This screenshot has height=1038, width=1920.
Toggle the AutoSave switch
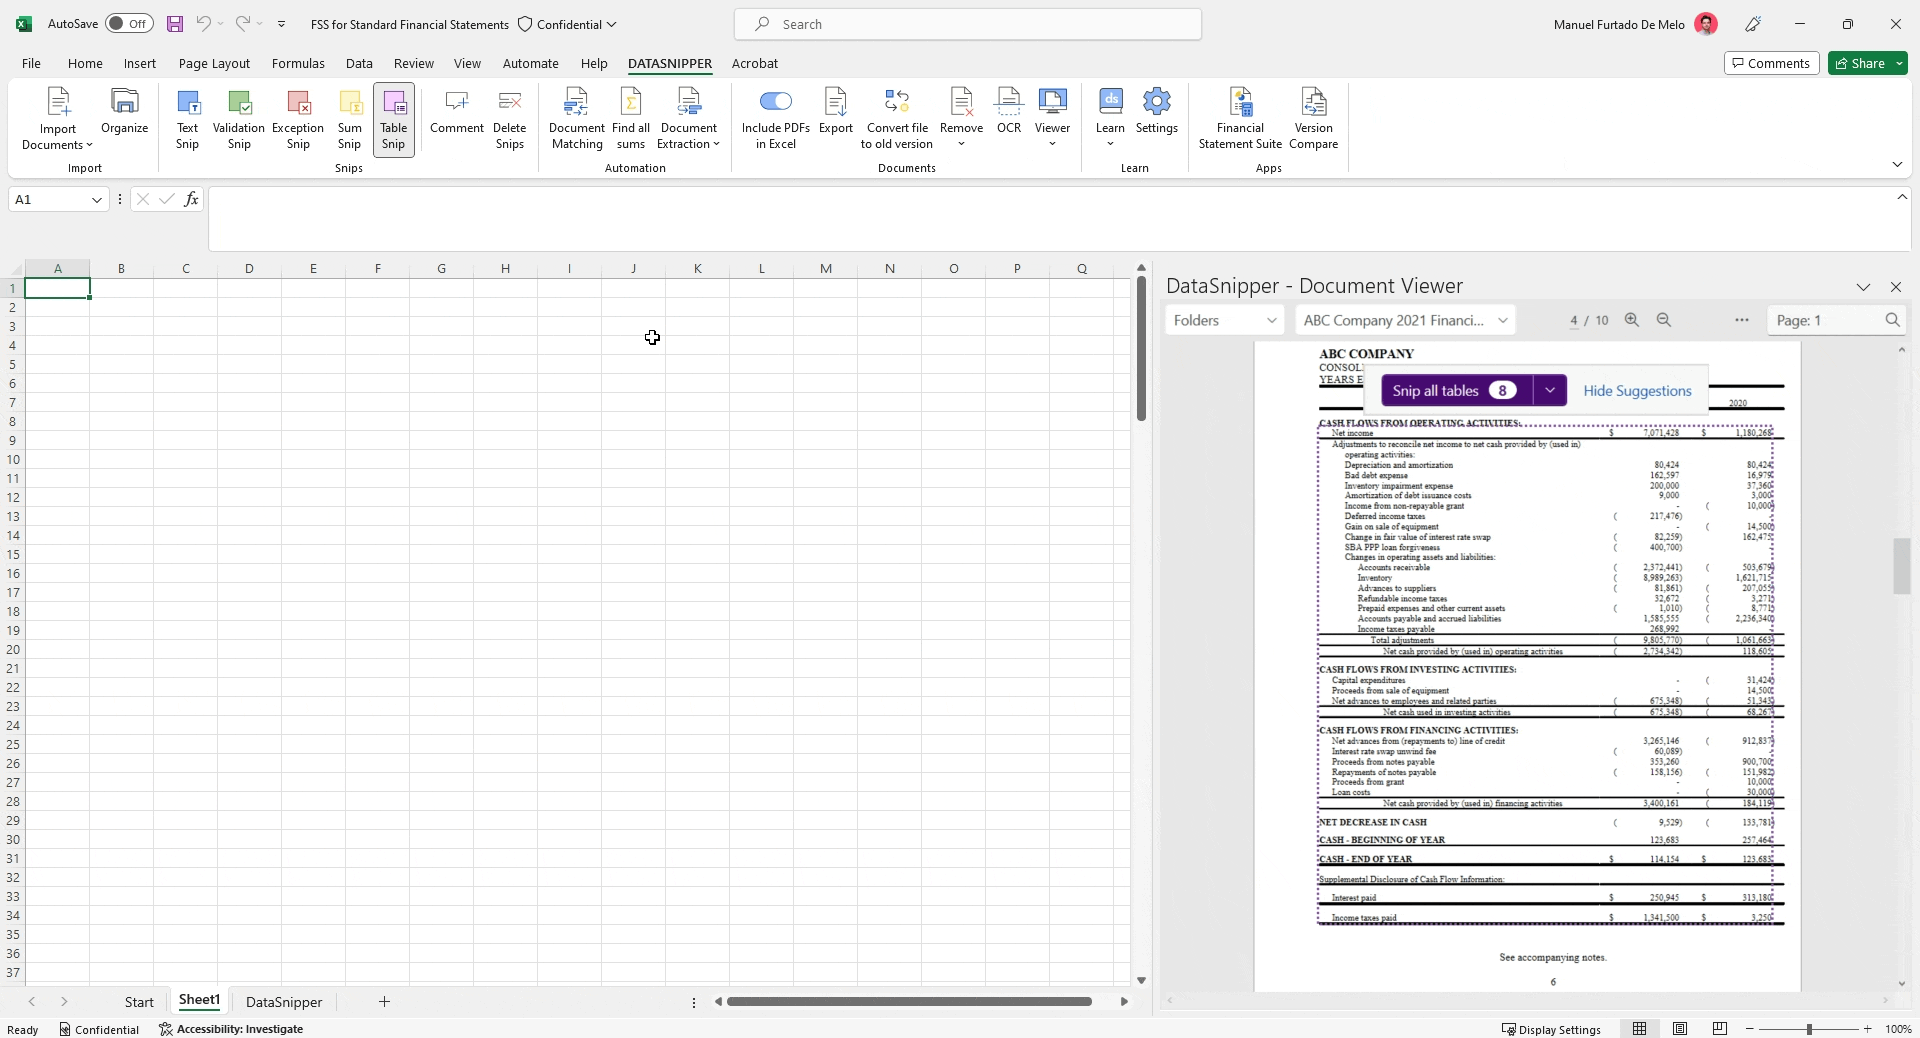(129, 24)
